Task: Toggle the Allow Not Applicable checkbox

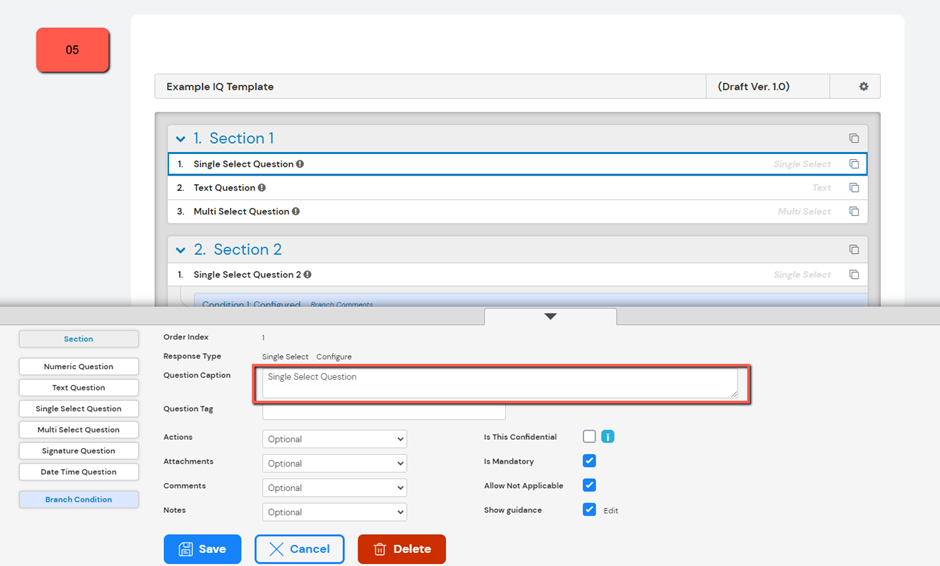Action: pos(589,485)
